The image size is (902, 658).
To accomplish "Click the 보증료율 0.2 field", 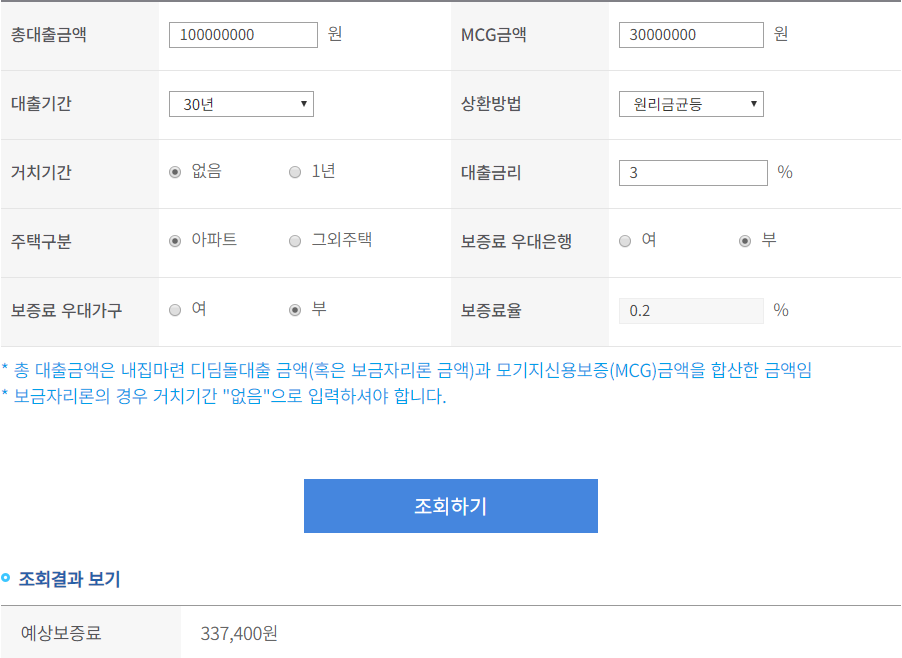I will pyautogui.click(x=691, y=311).
